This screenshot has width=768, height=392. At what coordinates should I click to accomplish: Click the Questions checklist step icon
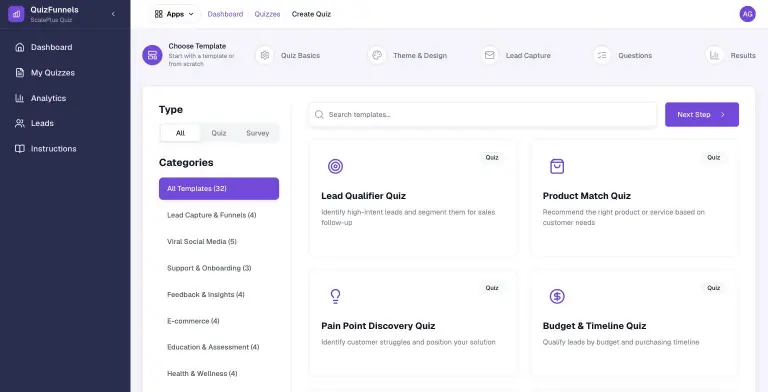[x=602, y=55]
